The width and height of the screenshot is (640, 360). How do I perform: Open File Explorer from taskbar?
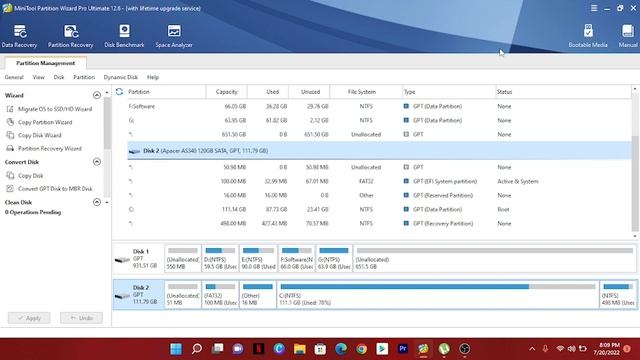tap(300, 349)
